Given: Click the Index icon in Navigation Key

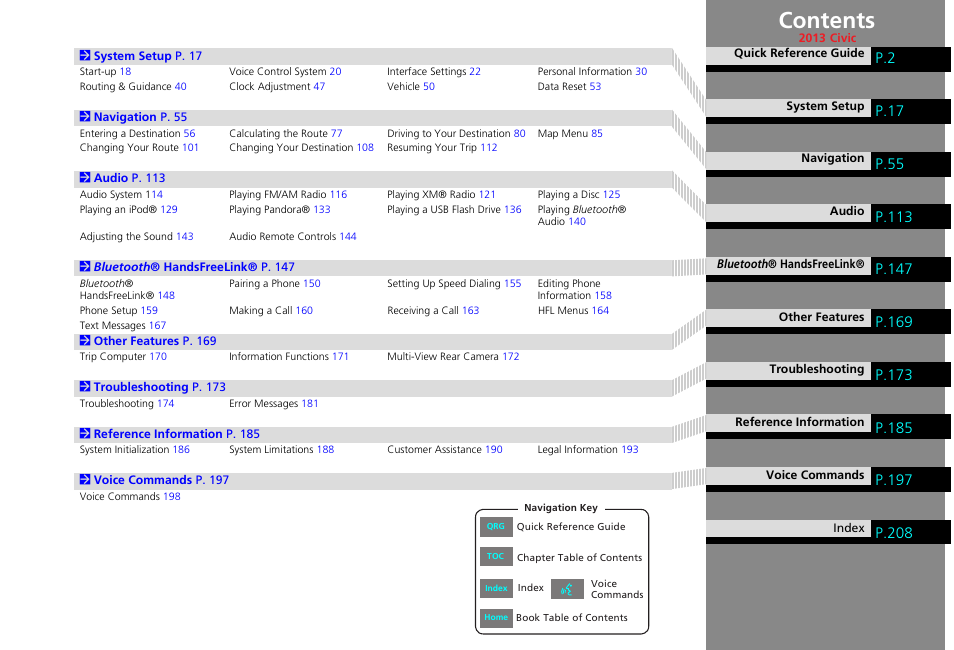Looking at the screenshot, I should 496,588.
